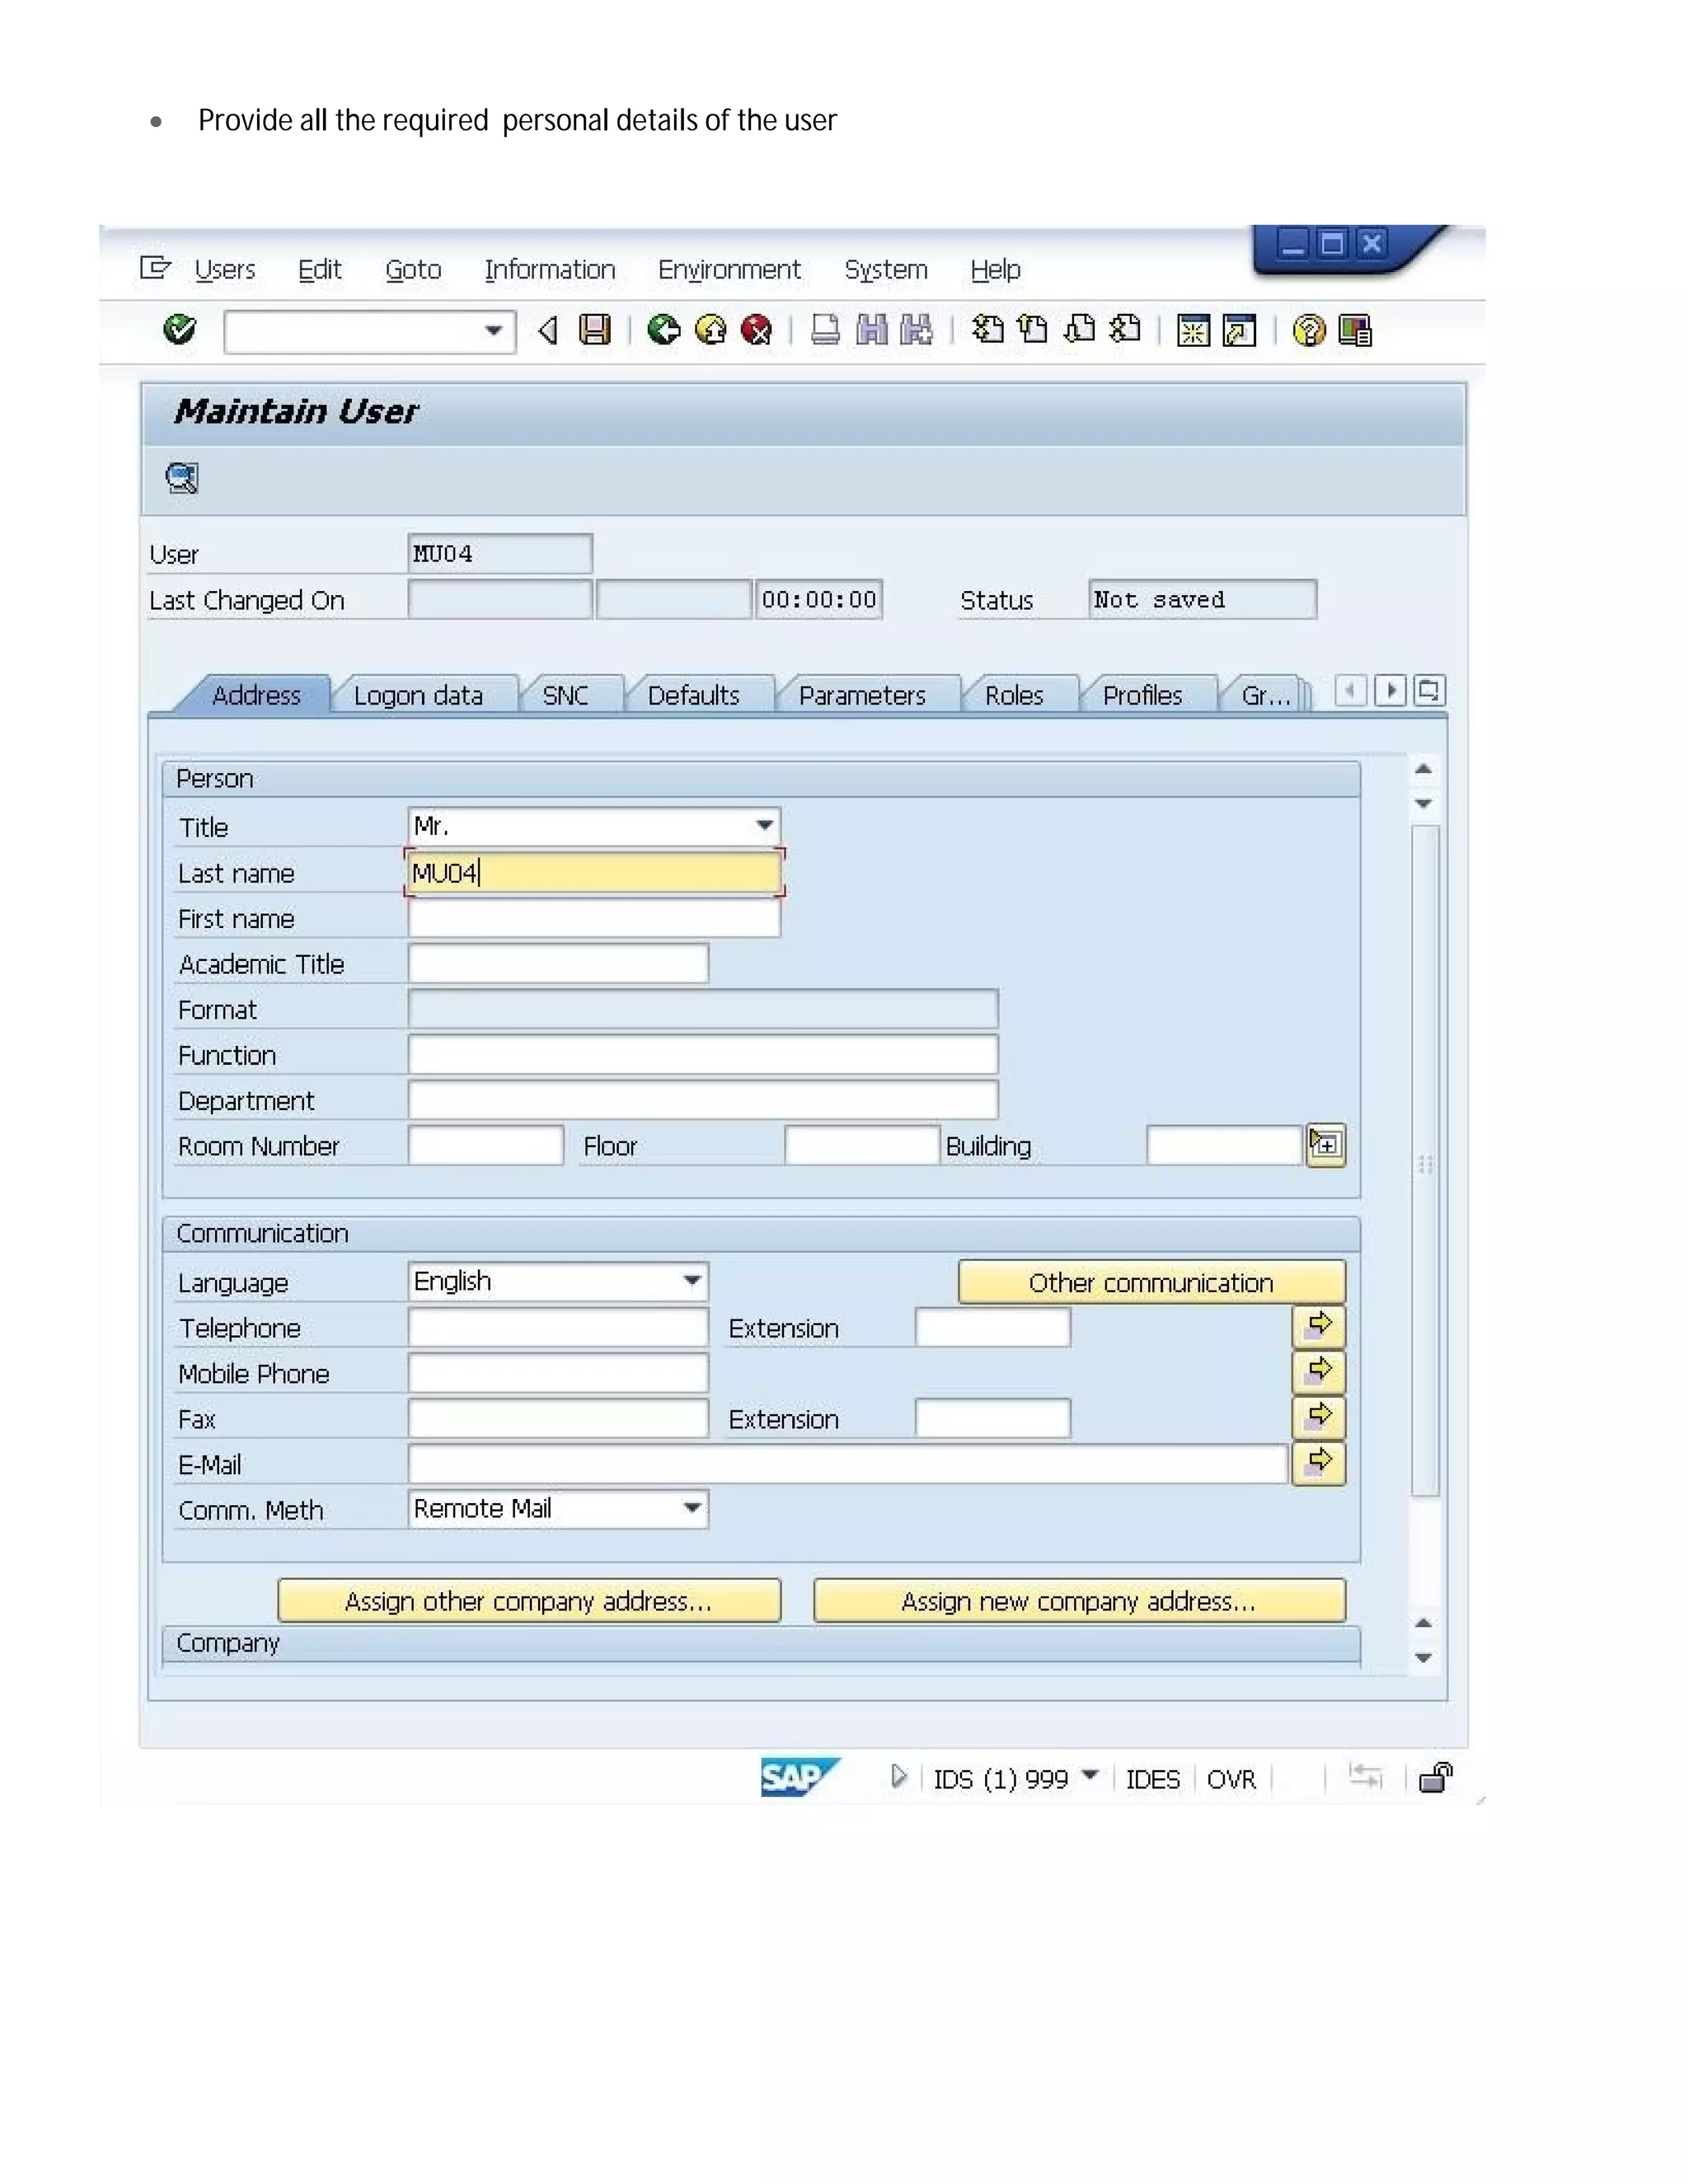1688x2184 pixels.
Task: Open the tab list overview button
Action: tap(1430, 691)
